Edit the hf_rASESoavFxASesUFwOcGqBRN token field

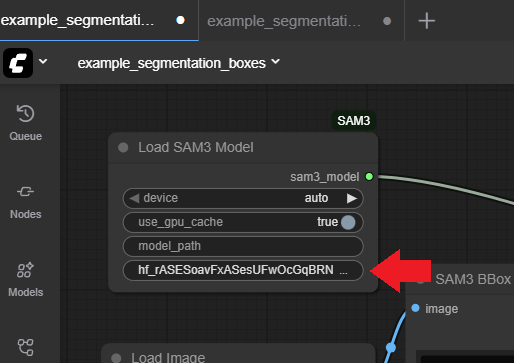[x=243, y=270]
